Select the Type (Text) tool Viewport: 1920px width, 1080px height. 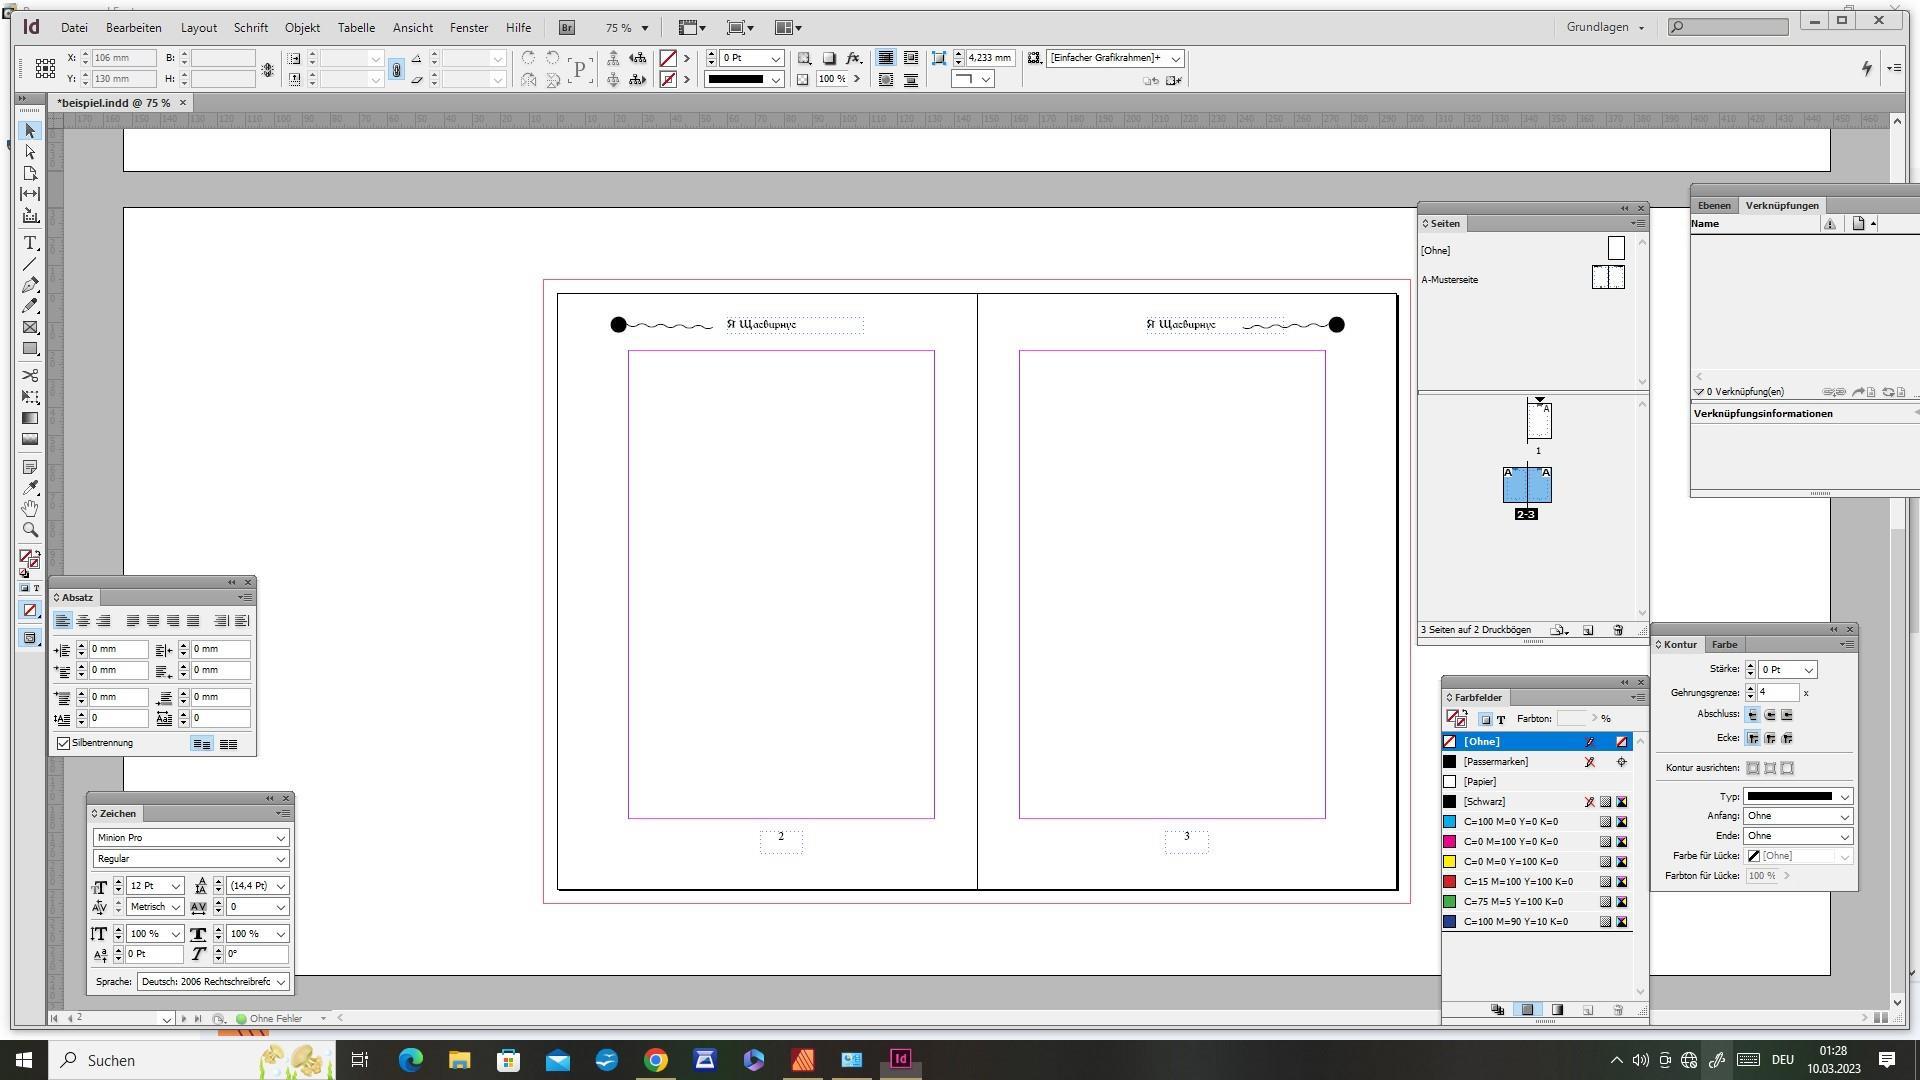(x=30, y=243)
